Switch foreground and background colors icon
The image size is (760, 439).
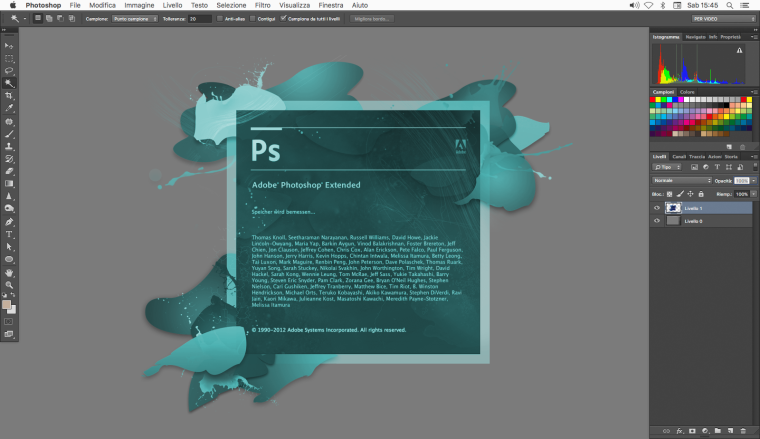pos(13,295)
